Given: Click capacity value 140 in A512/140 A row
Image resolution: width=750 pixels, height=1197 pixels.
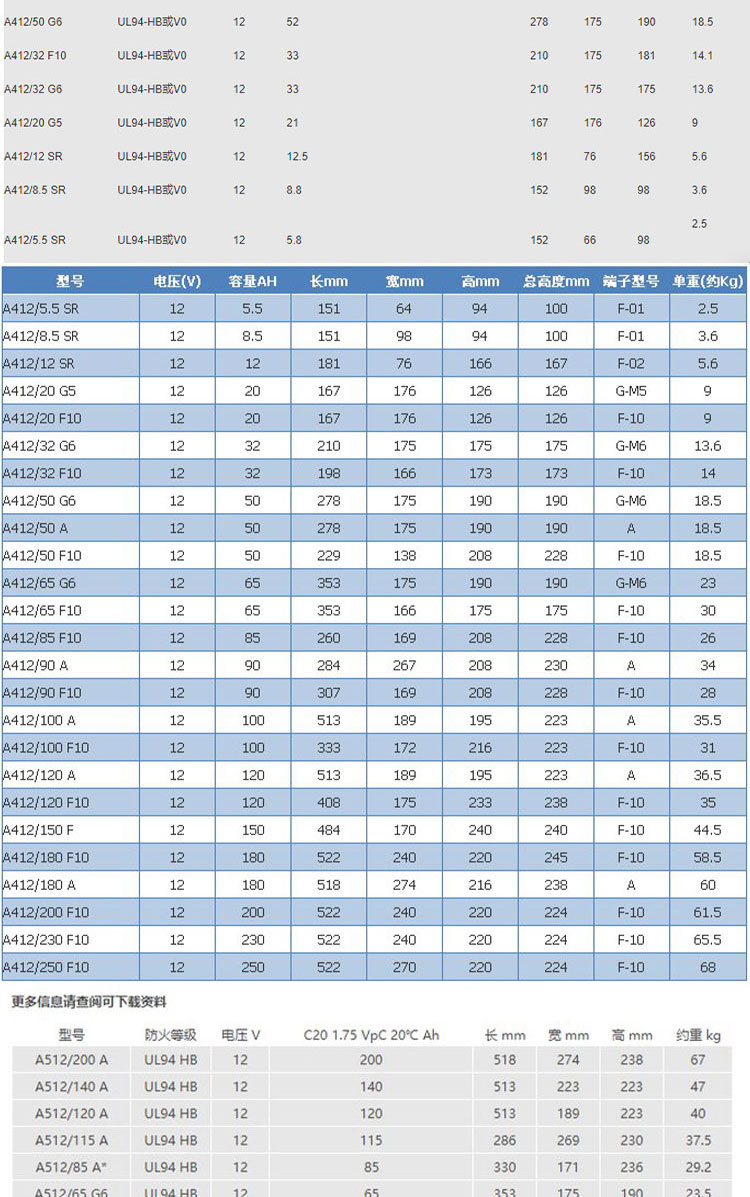Looking at the screenshot, I should [371, 1086].
